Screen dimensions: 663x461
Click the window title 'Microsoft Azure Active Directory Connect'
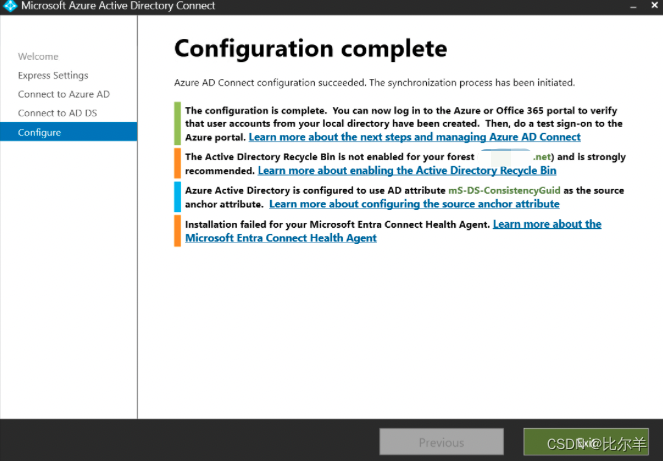point(118,6)
